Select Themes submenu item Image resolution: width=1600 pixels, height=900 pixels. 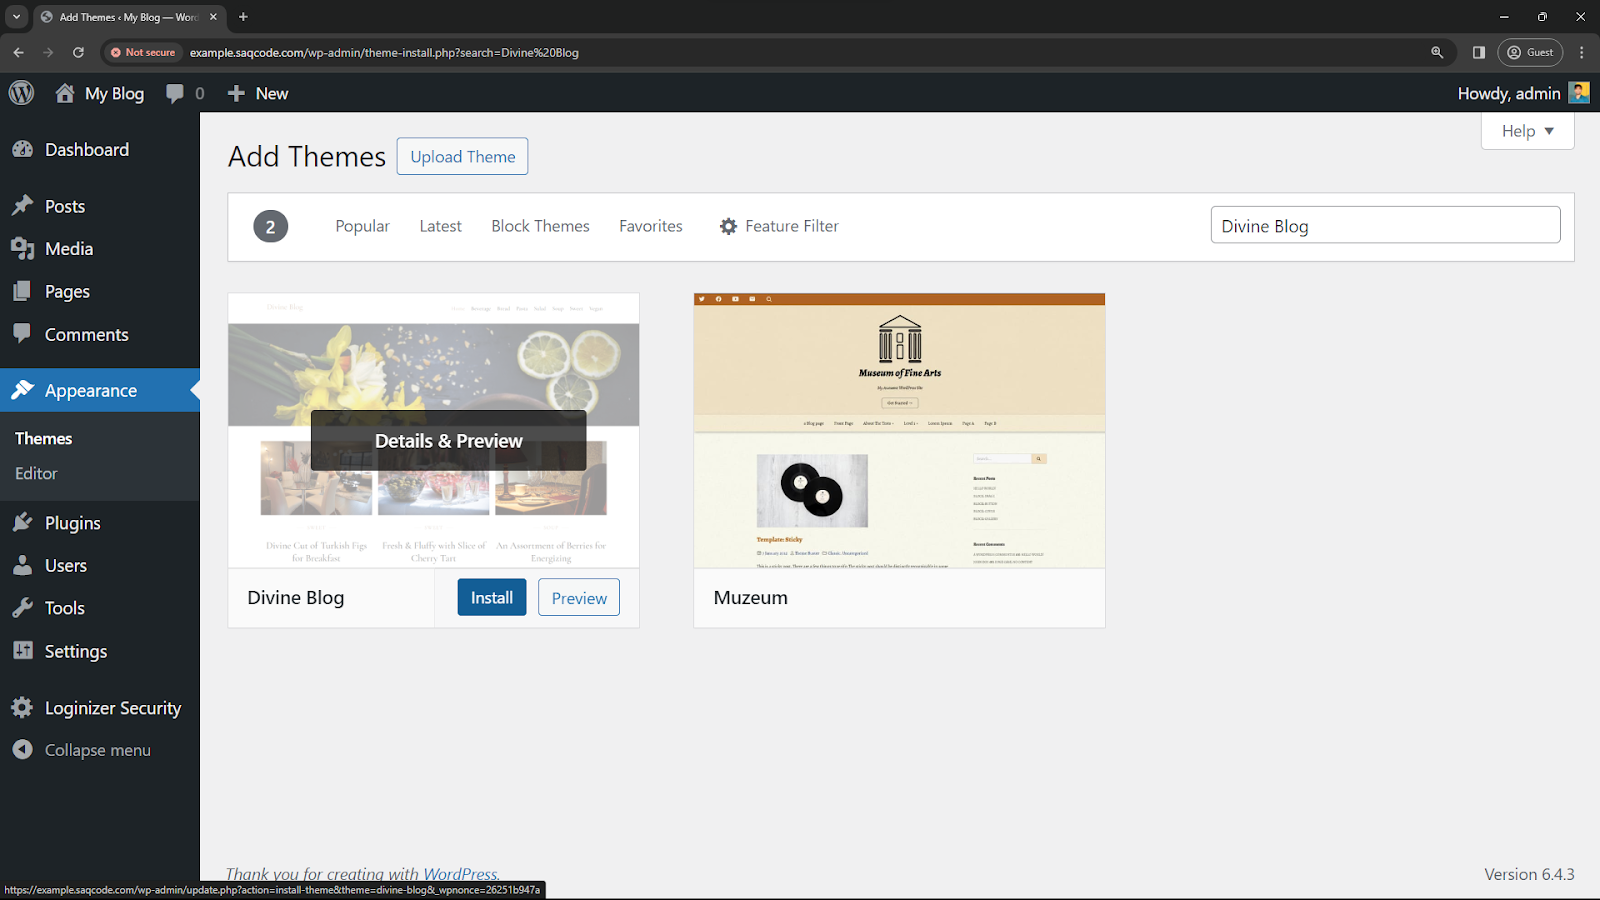point(44,438)
